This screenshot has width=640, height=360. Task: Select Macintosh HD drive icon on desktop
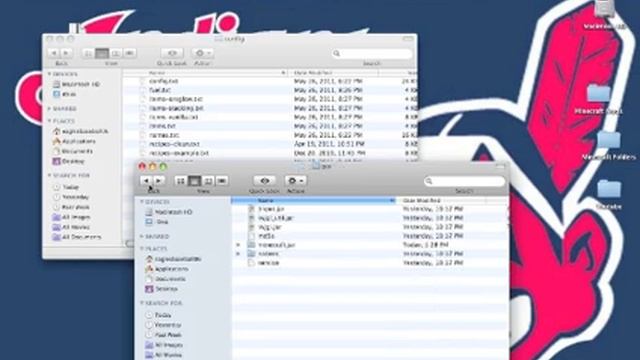click(x=604, y=14)
